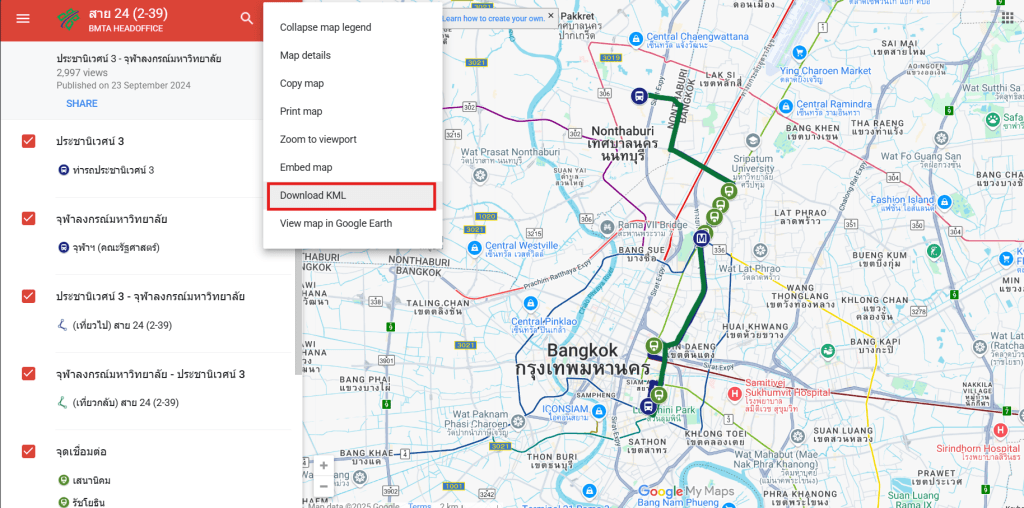
Task: Click Samitivej Sukhumvit Hospital marker icon
Action: click(x=735, y=393)
